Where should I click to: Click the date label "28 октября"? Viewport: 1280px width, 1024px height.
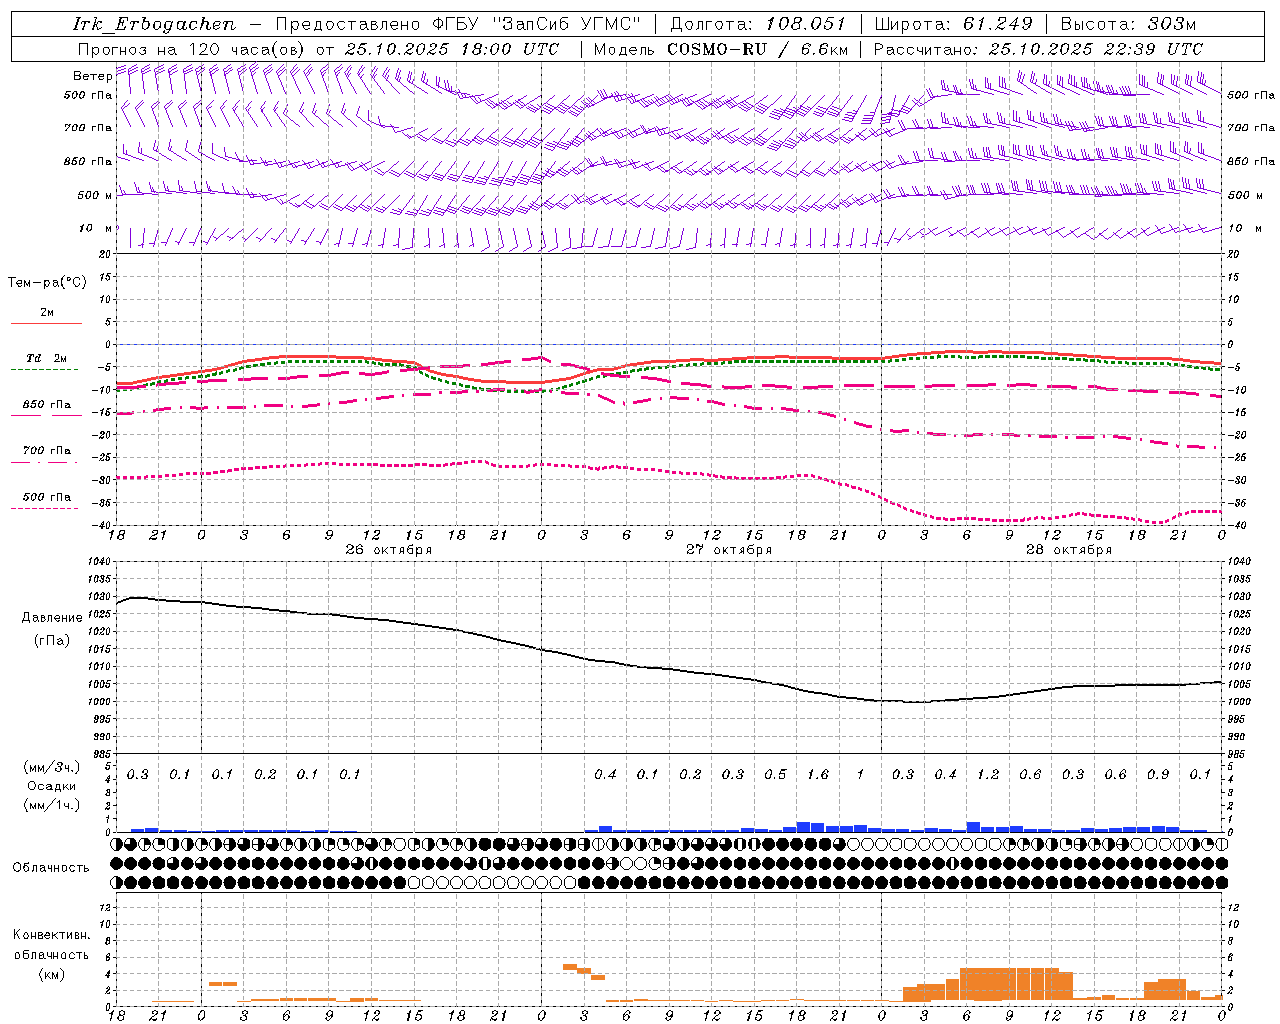coord(1069,549)
